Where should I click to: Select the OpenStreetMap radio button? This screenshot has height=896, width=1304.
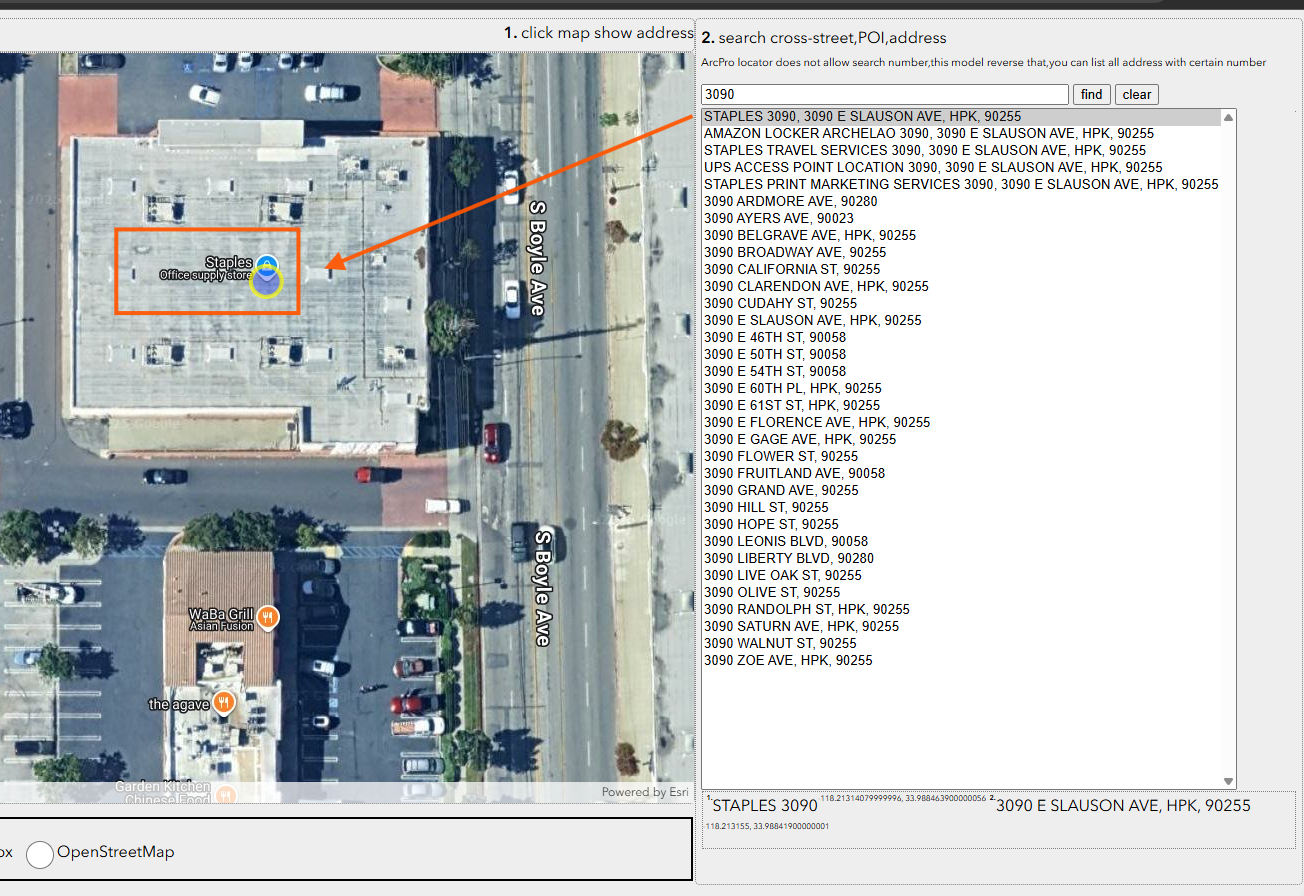tap(40, 854)
